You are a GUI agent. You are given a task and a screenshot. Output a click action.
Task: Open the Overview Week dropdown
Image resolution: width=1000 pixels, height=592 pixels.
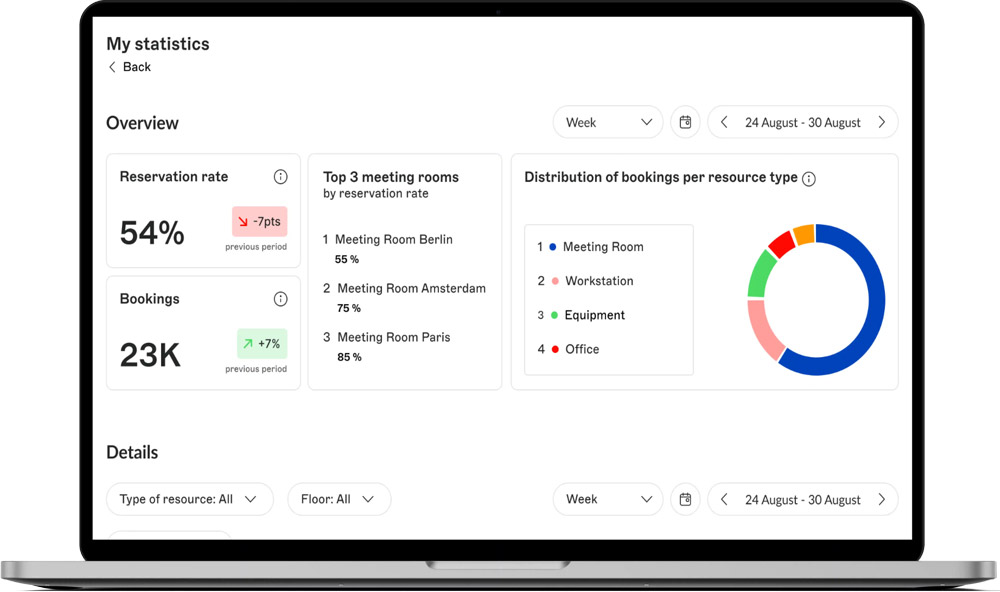pos(608,122)
